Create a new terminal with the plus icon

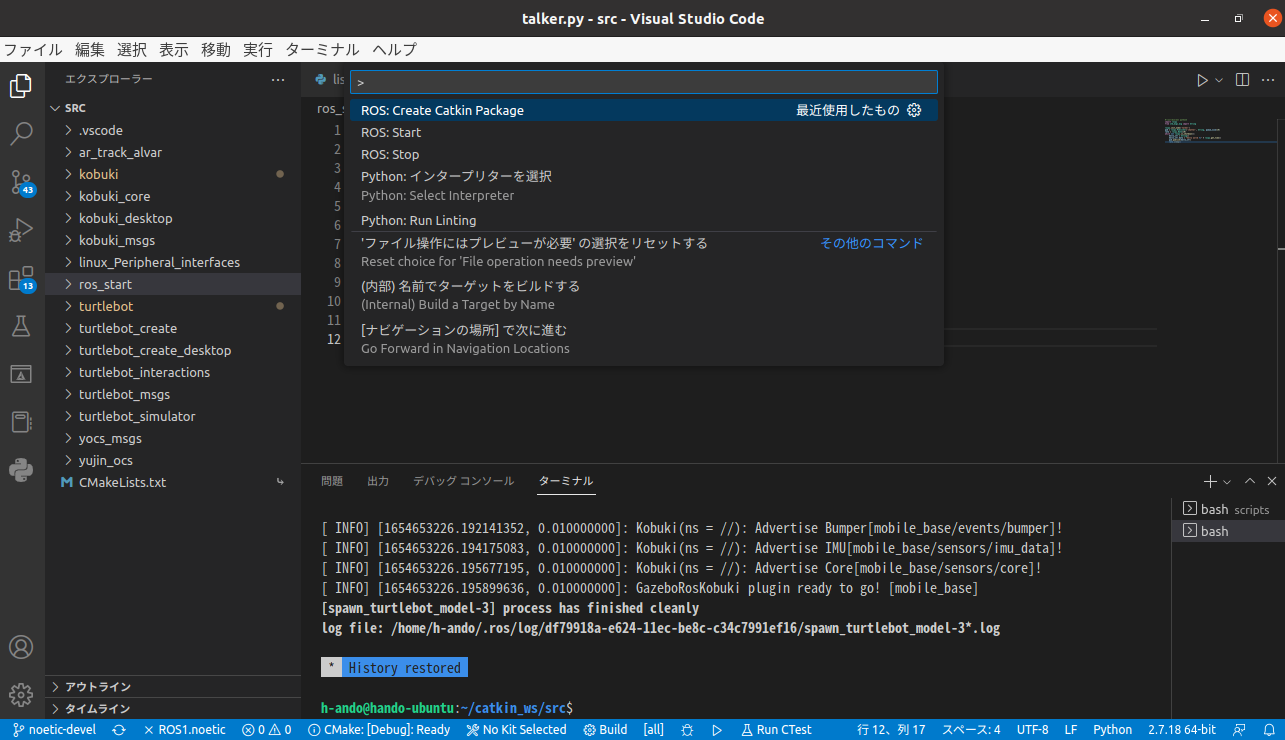pyautogui.click(x=1210, y=480)
